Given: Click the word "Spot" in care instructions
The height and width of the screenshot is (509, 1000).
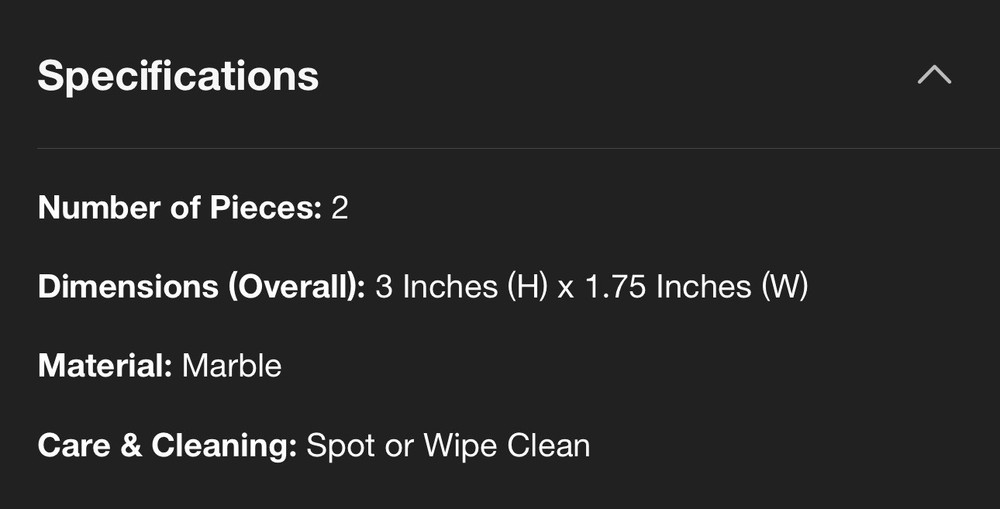Looking at the screenshot, I should pos(340,444).
